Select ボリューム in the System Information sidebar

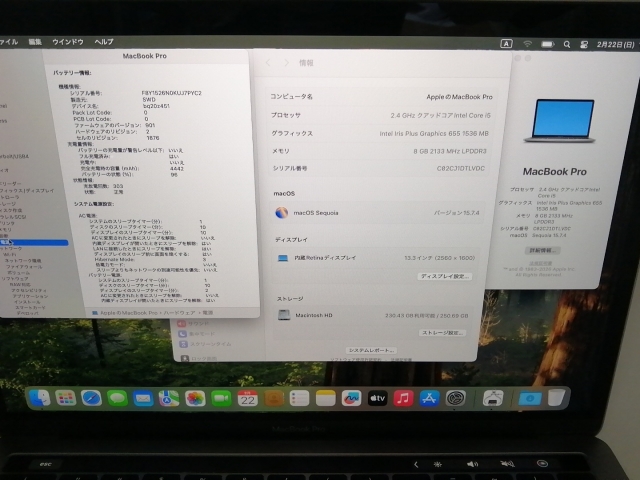[18, 272]
